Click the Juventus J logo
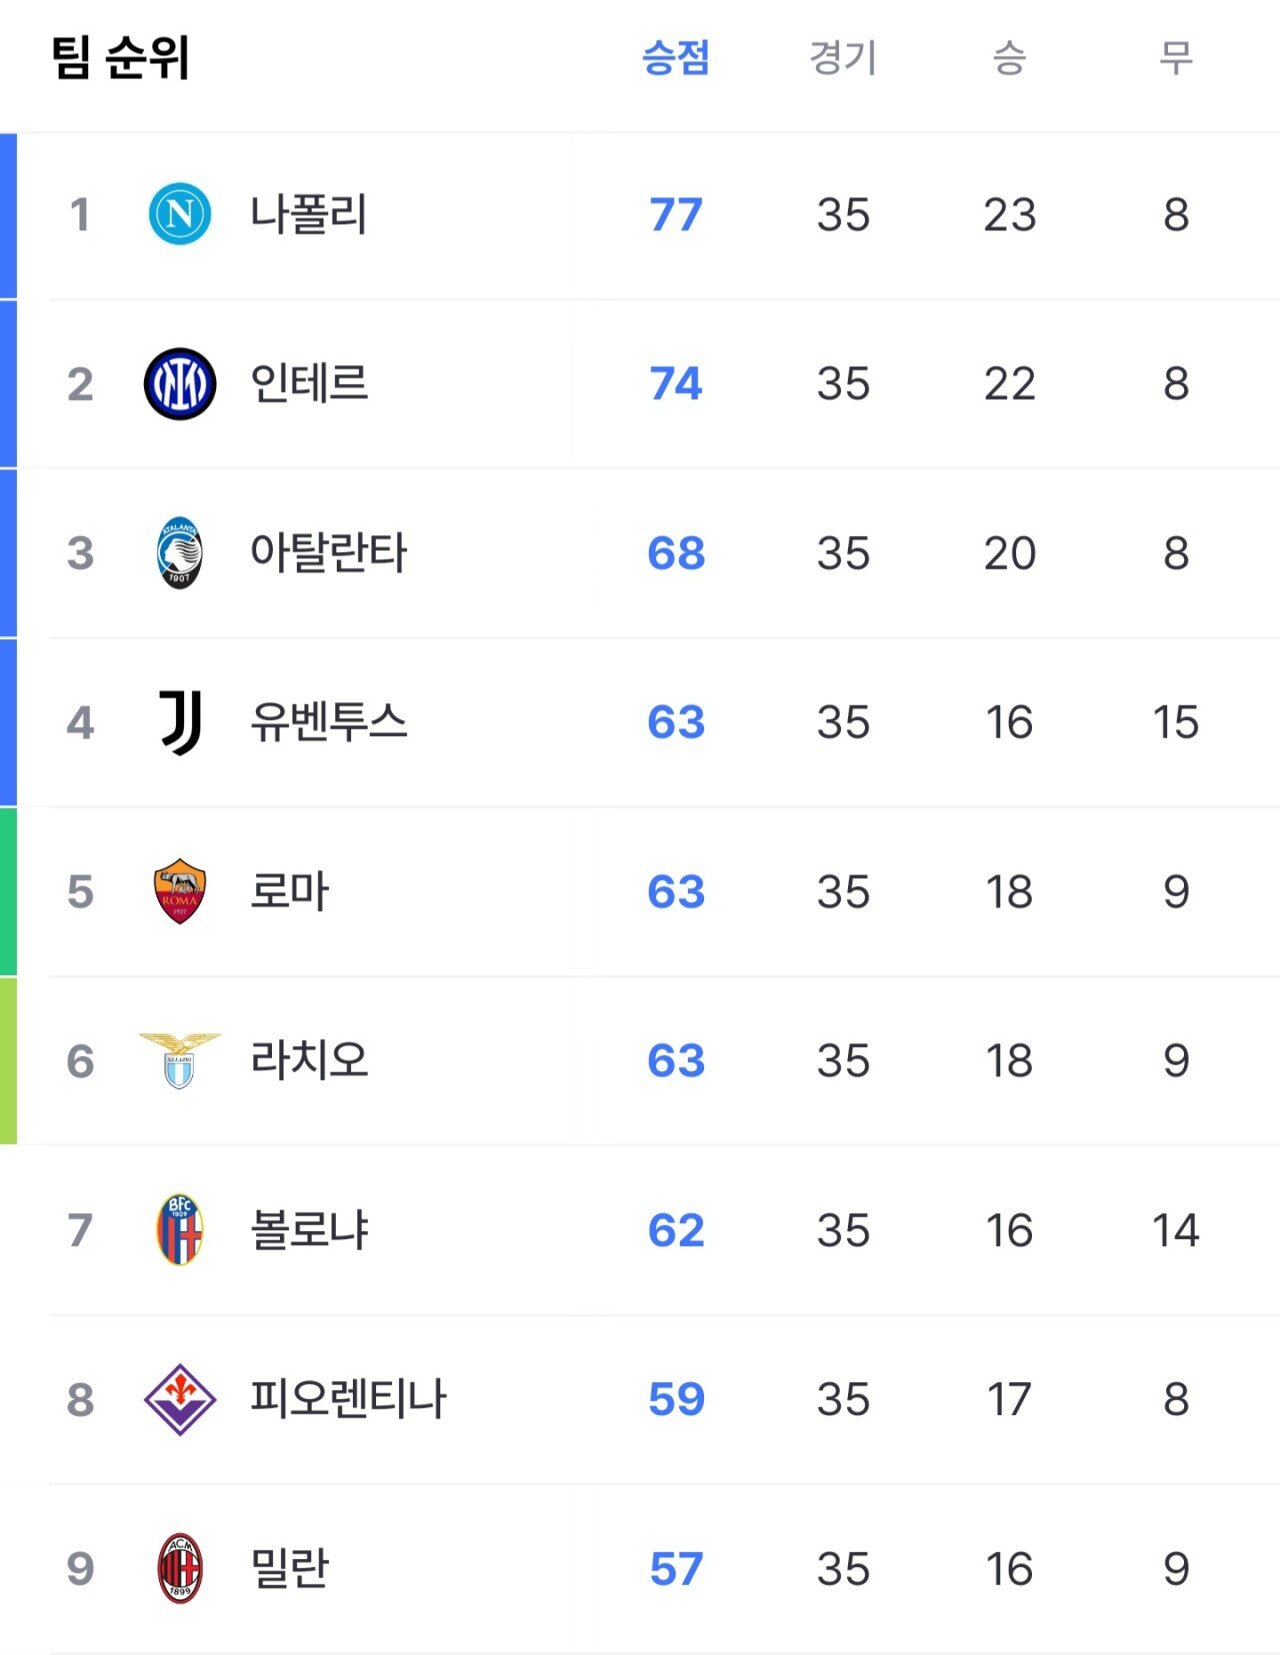The height and width of the screenshot is (1655, 1280). click(x=181, y=722)
